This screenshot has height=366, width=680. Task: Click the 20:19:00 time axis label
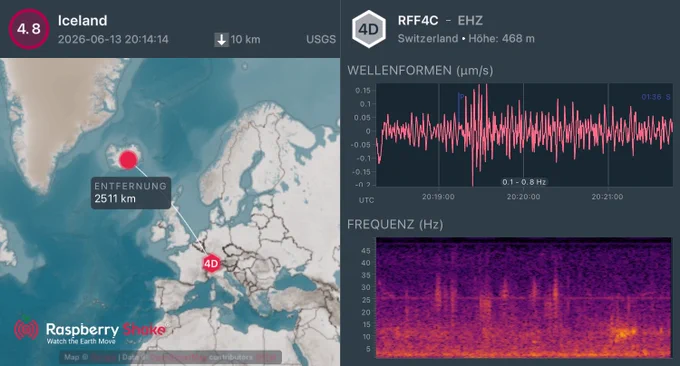tap(438, 196)
